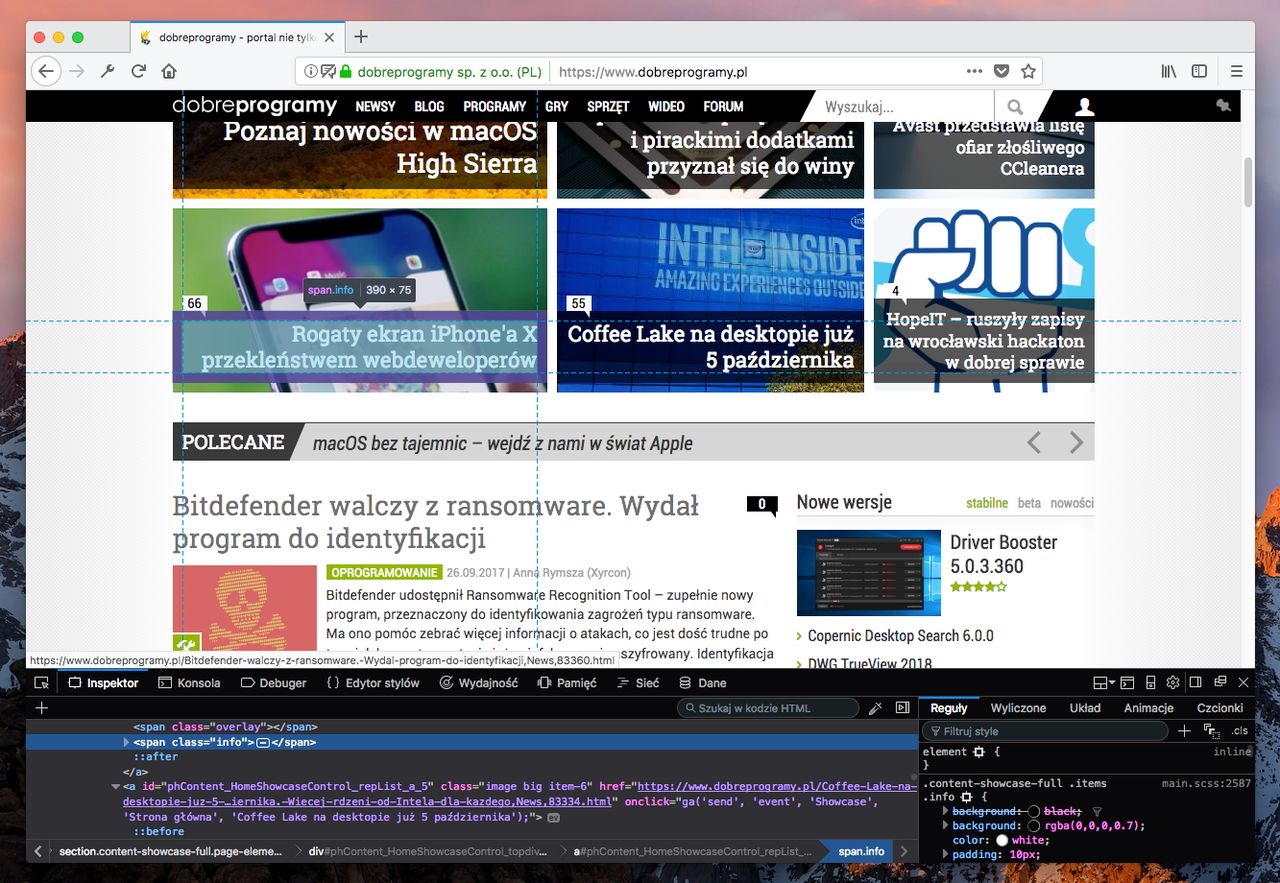
Task: Go to next polecane slide
Action: coord(1076,442)
